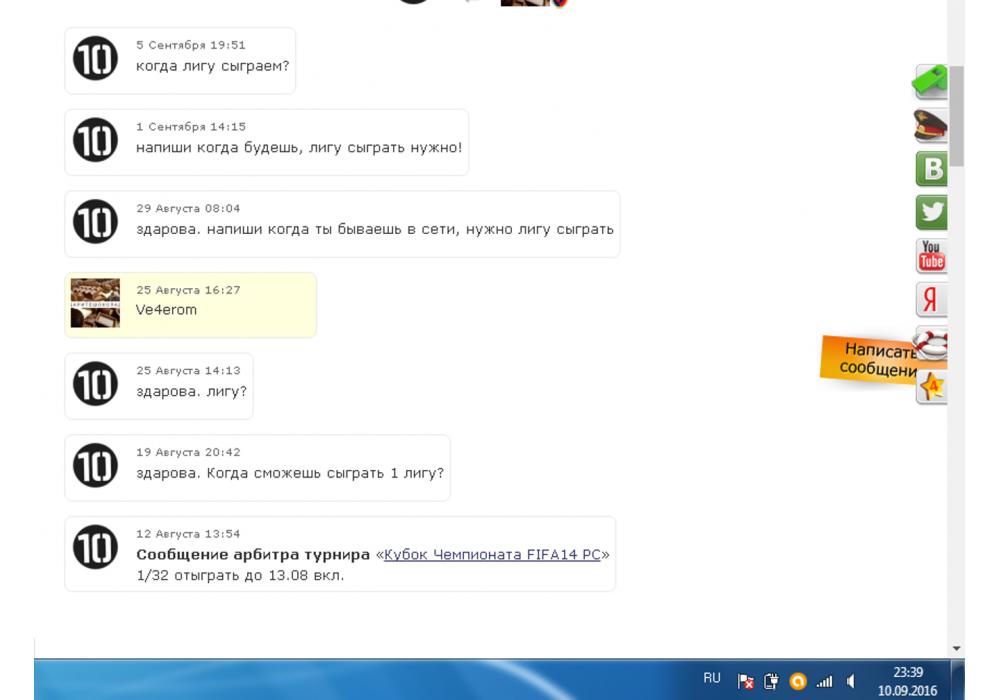1000x700 pixels.
Task: Click the timestamp 25 Августа 16:27
Action: (x=188, y=290)
